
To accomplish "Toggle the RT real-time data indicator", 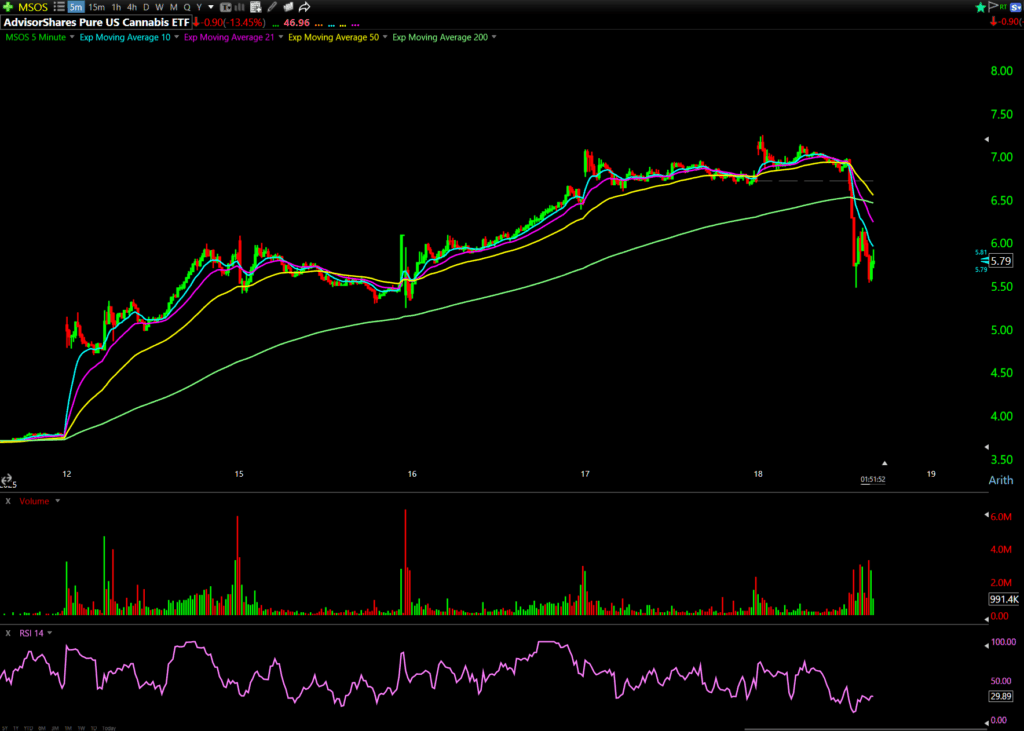I will [x=1006, y=7].
